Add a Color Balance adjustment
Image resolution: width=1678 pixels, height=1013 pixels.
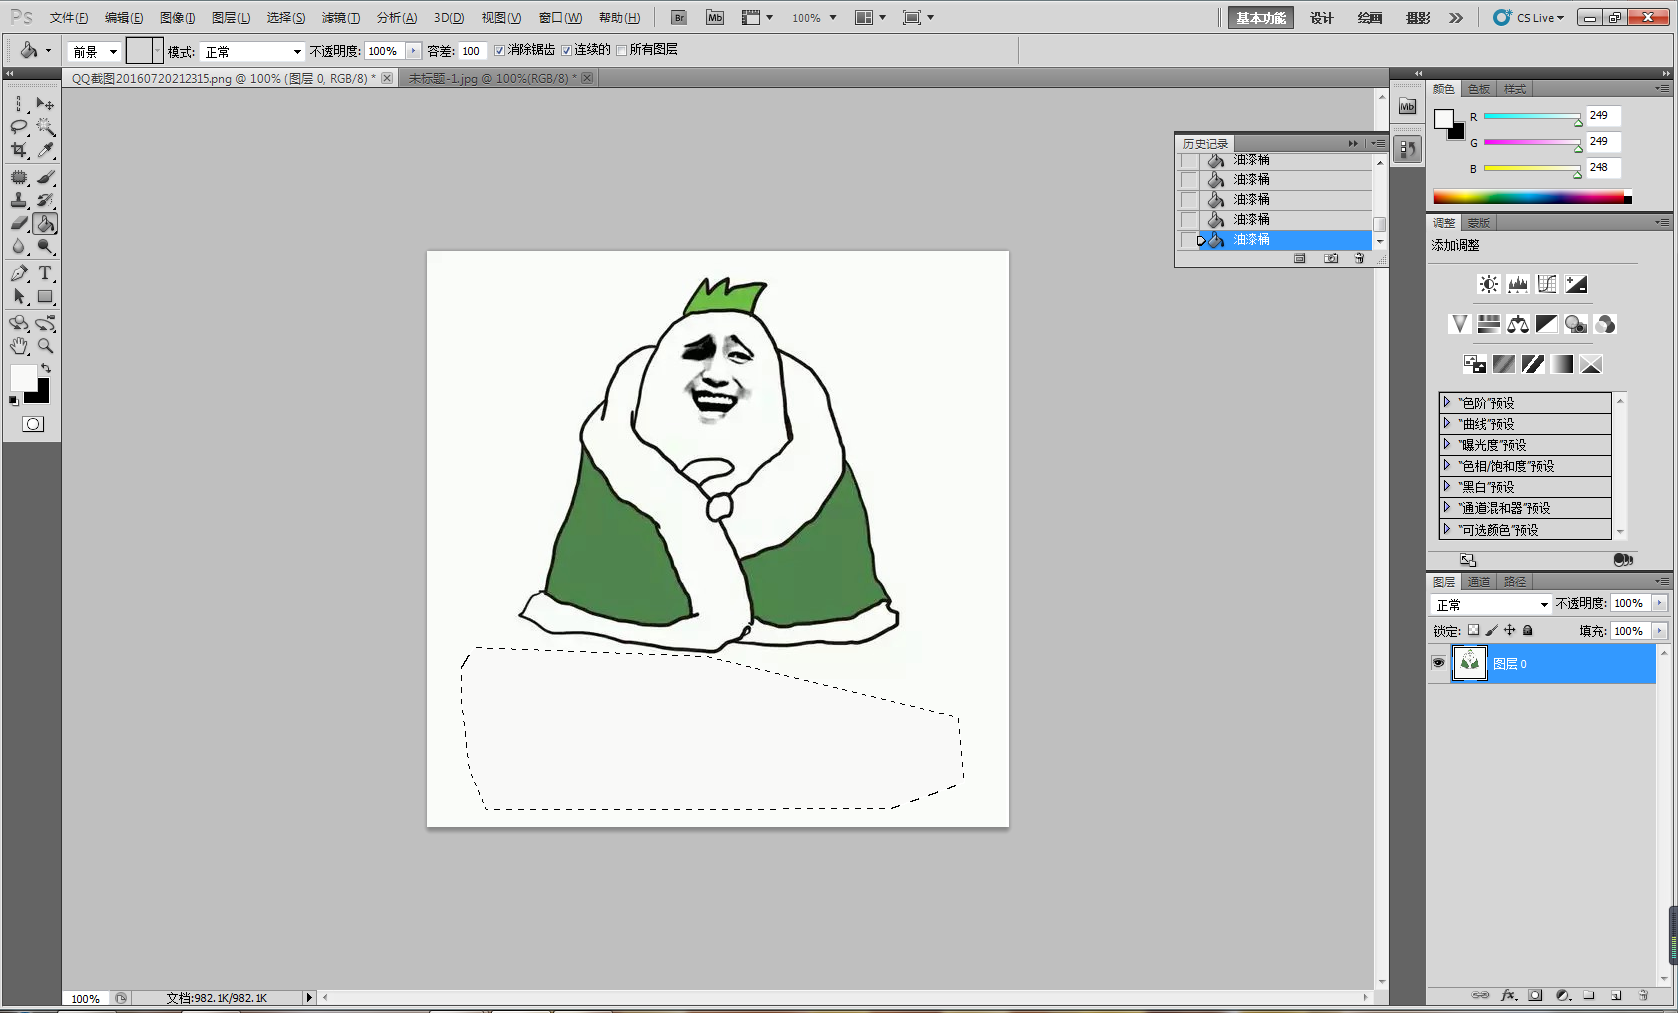(x=1518, y=324)
